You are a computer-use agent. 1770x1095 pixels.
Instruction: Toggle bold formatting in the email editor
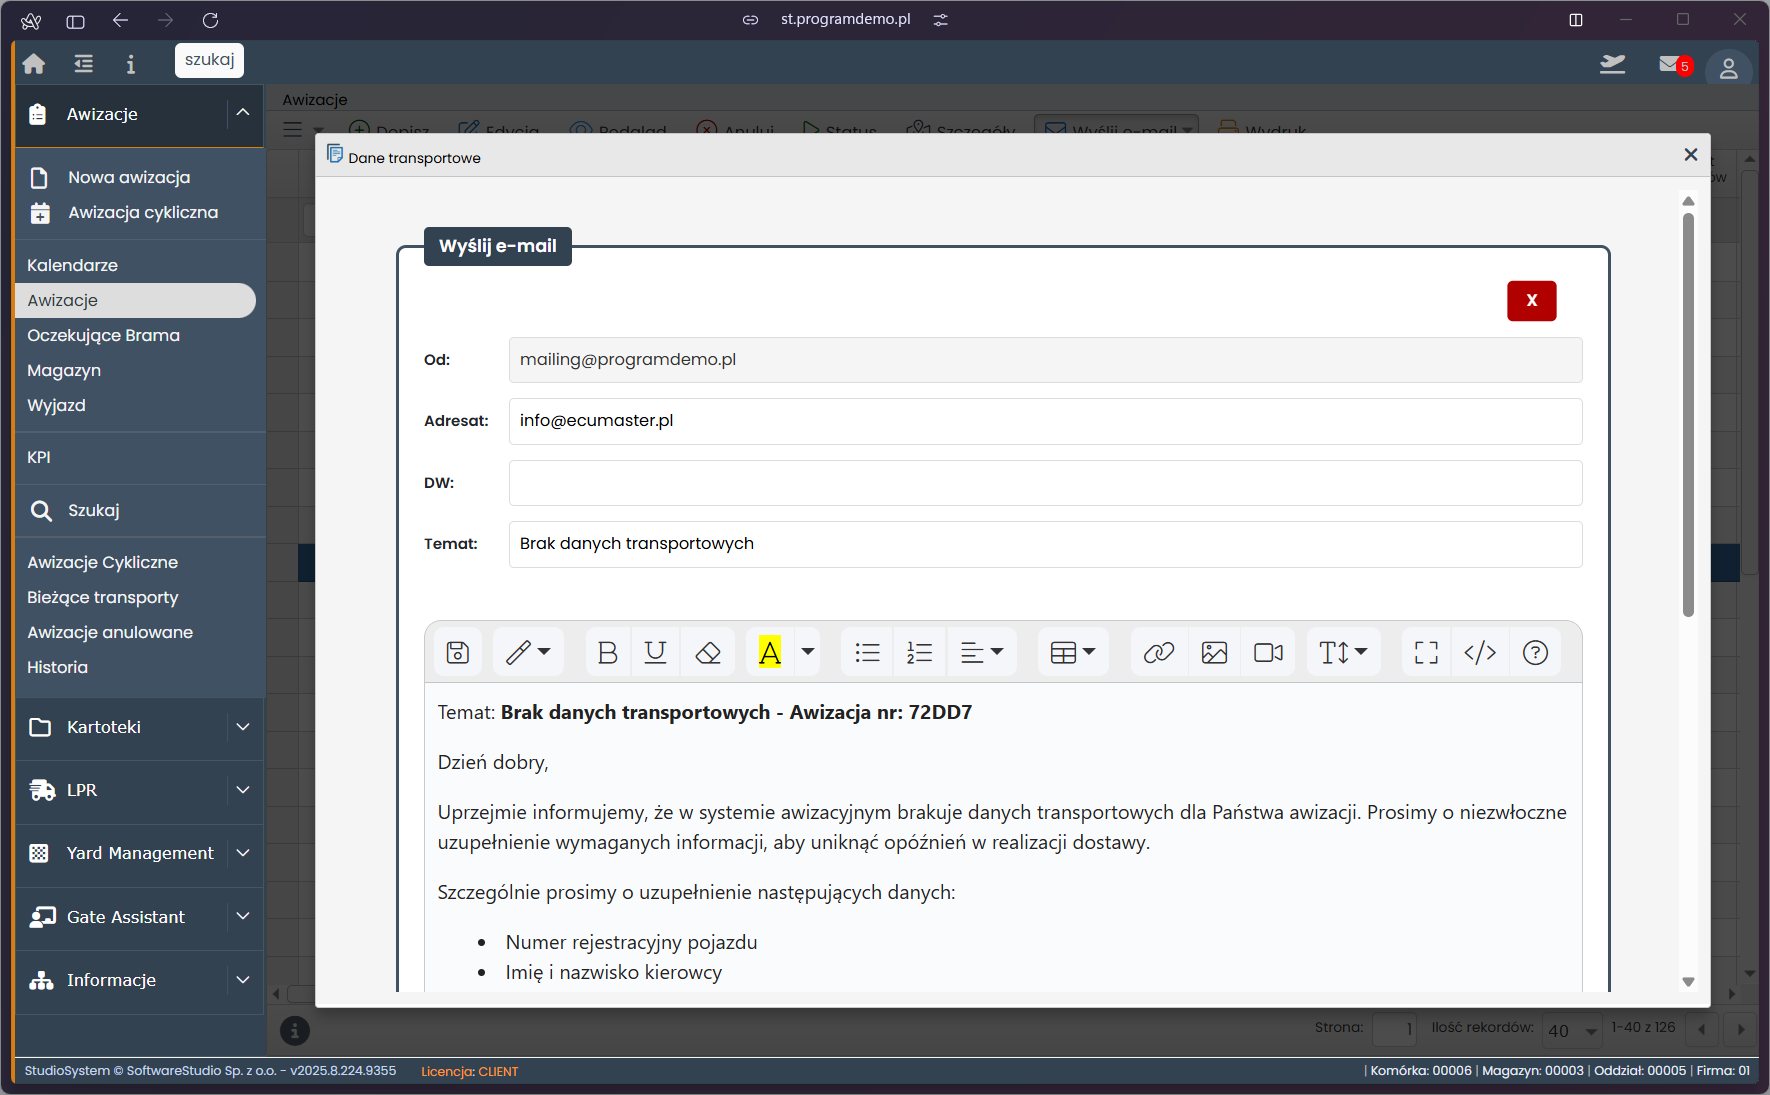(607, 653)
